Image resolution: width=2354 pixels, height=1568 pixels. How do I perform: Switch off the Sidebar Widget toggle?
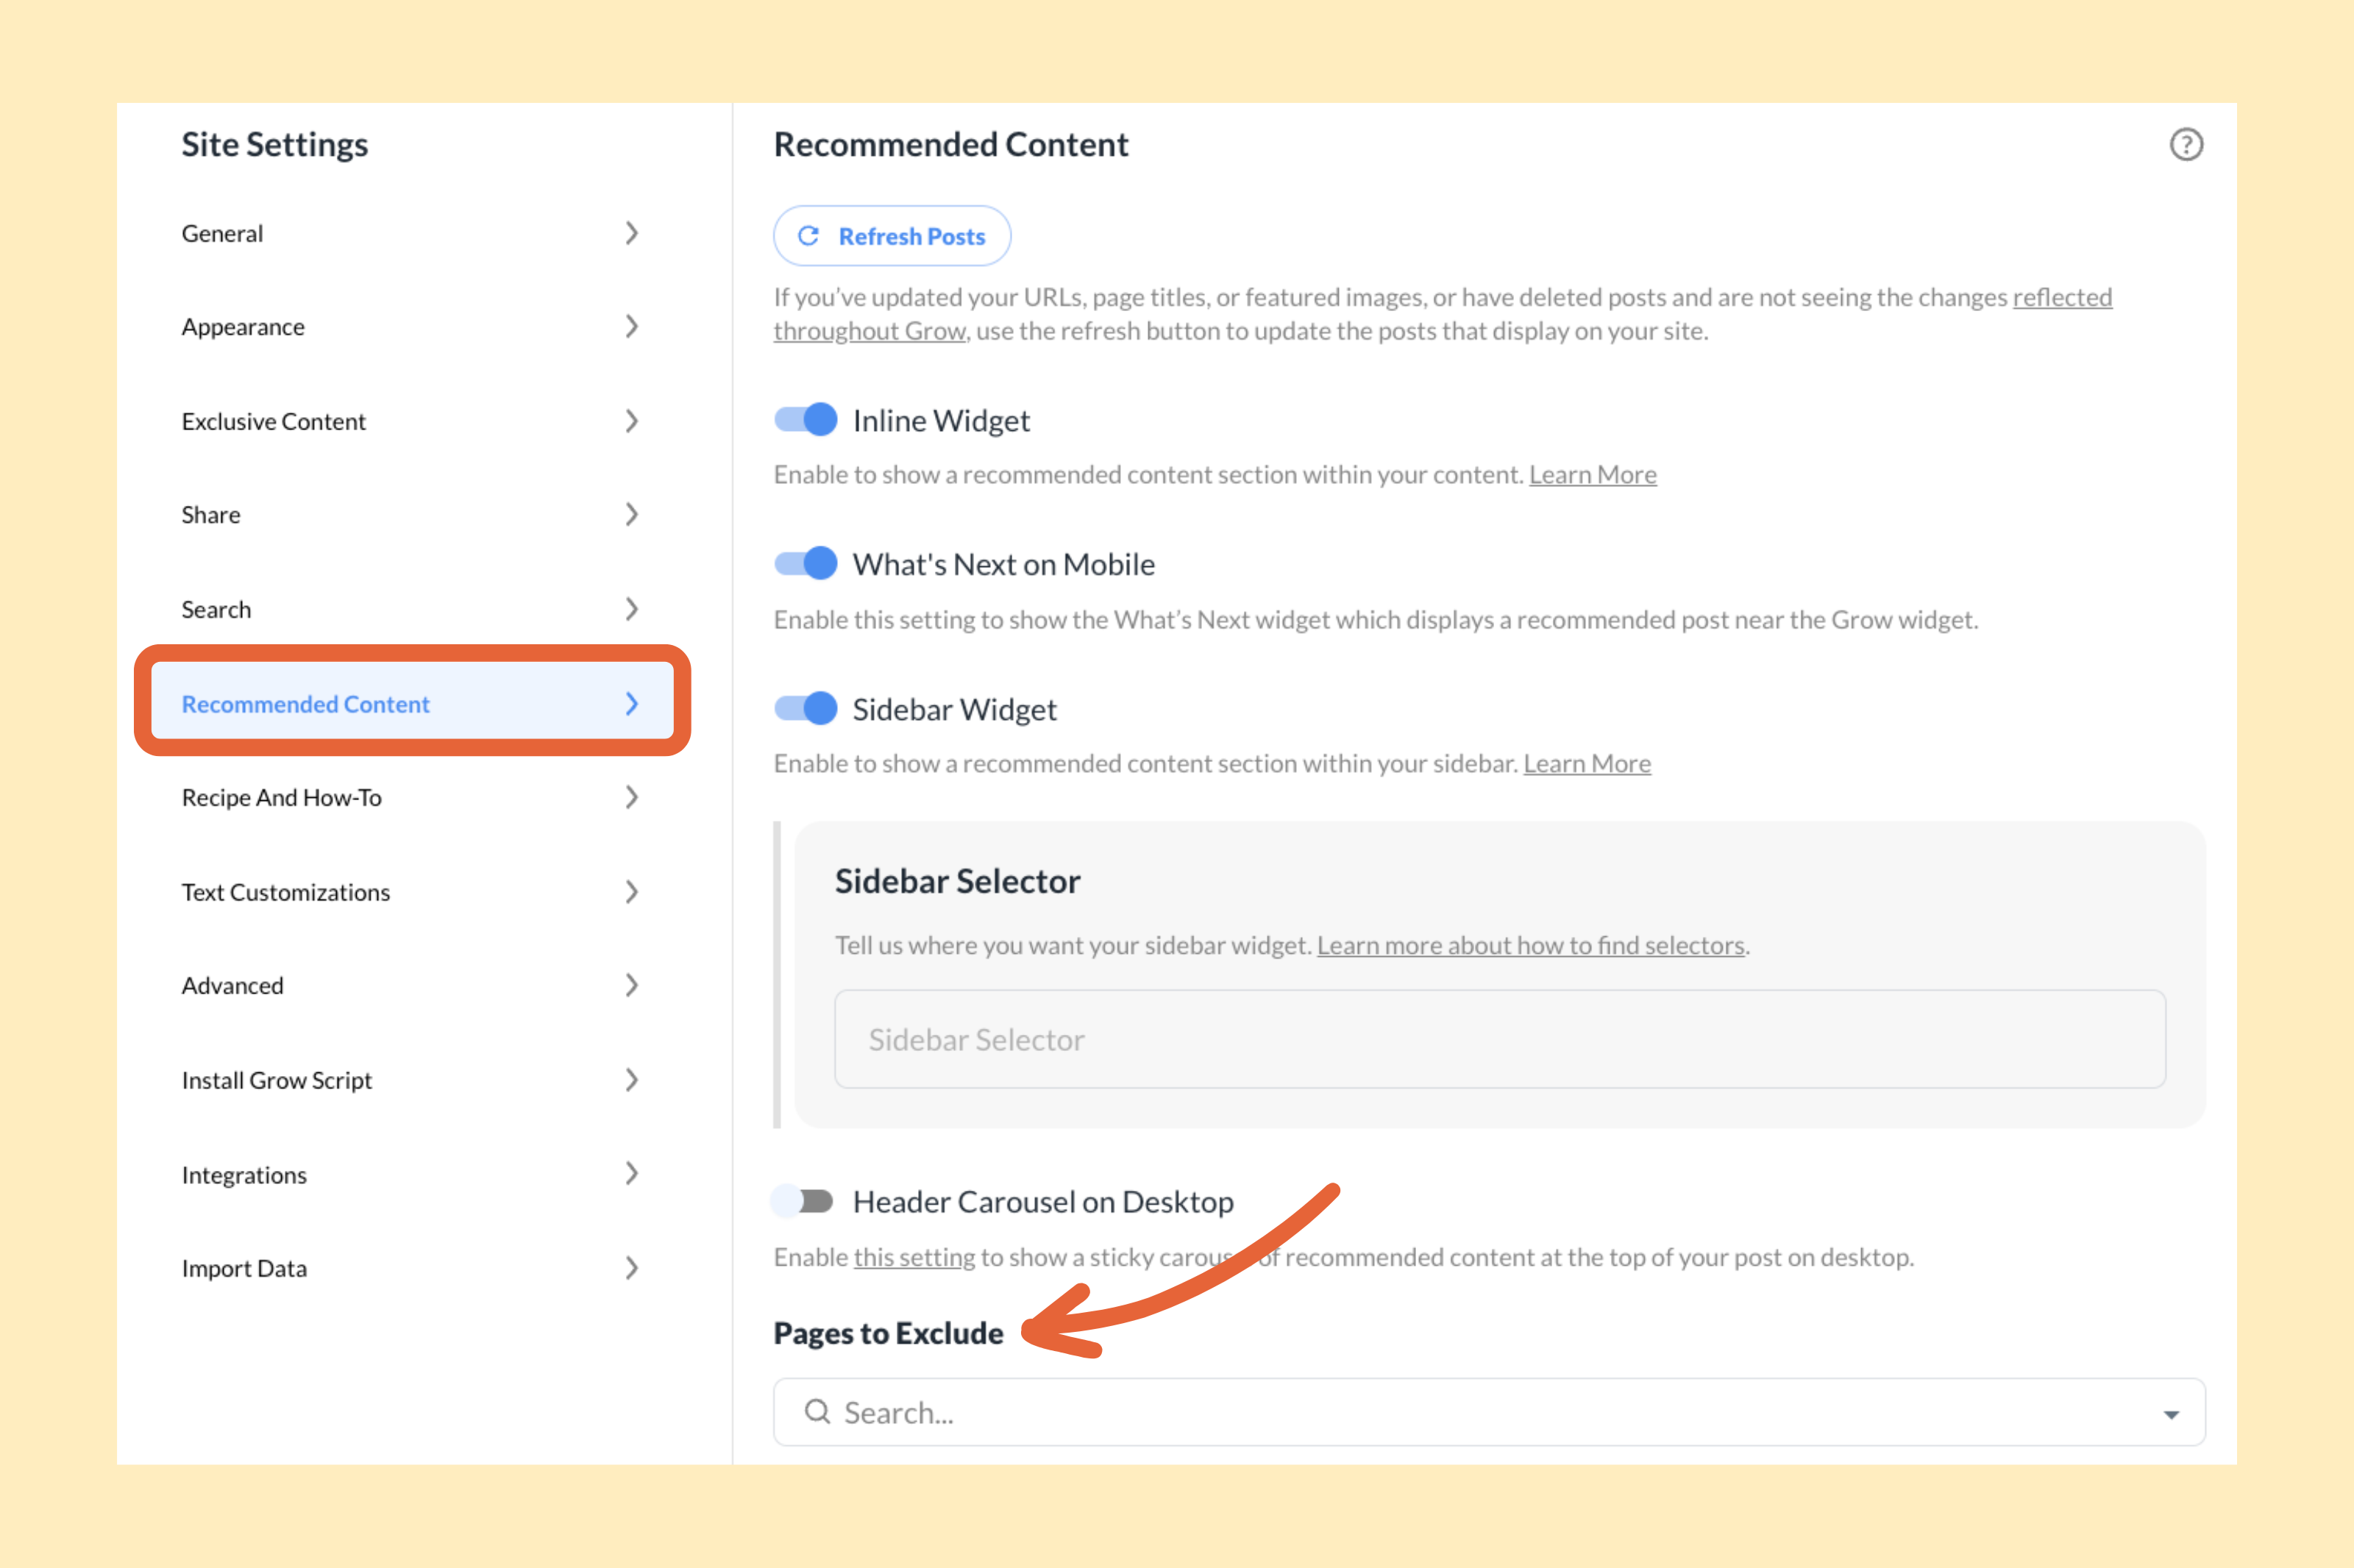806,709
